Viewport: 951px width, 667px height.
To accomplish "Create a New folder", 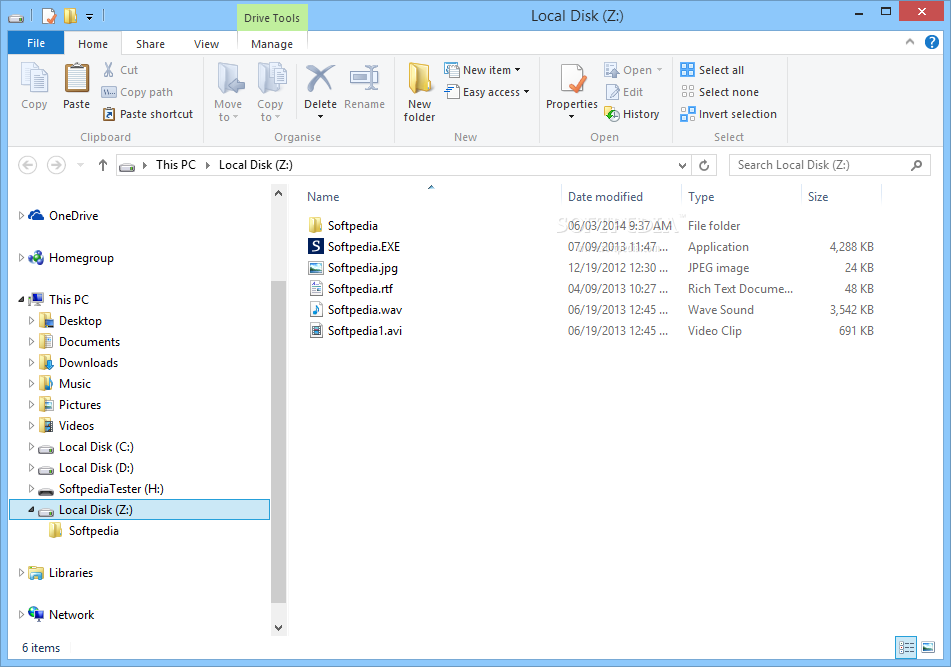I will [x=419, y=92].
